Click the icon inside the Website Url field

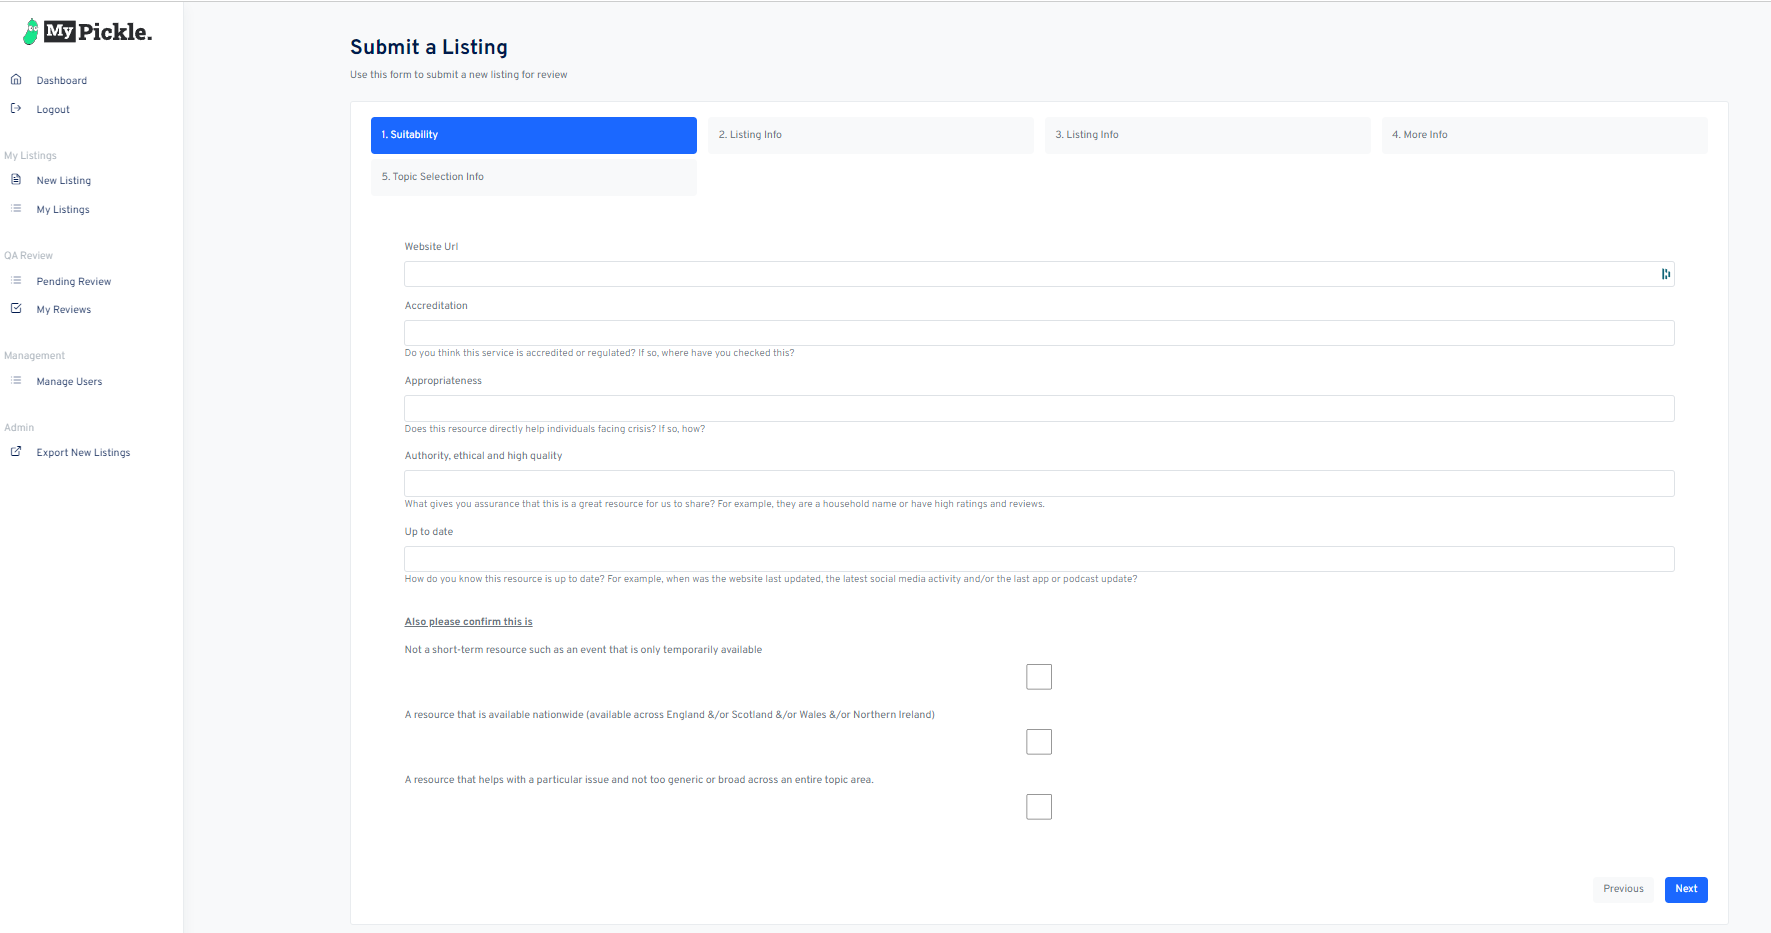pos(1665,274)
